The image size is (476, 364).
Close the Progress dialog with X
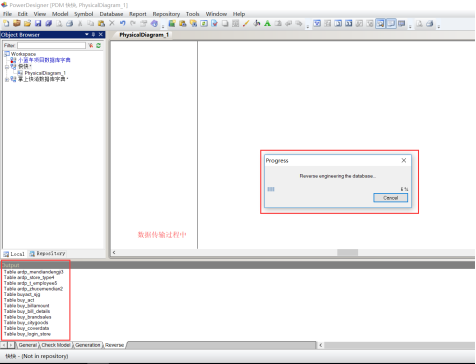[404, 160]
